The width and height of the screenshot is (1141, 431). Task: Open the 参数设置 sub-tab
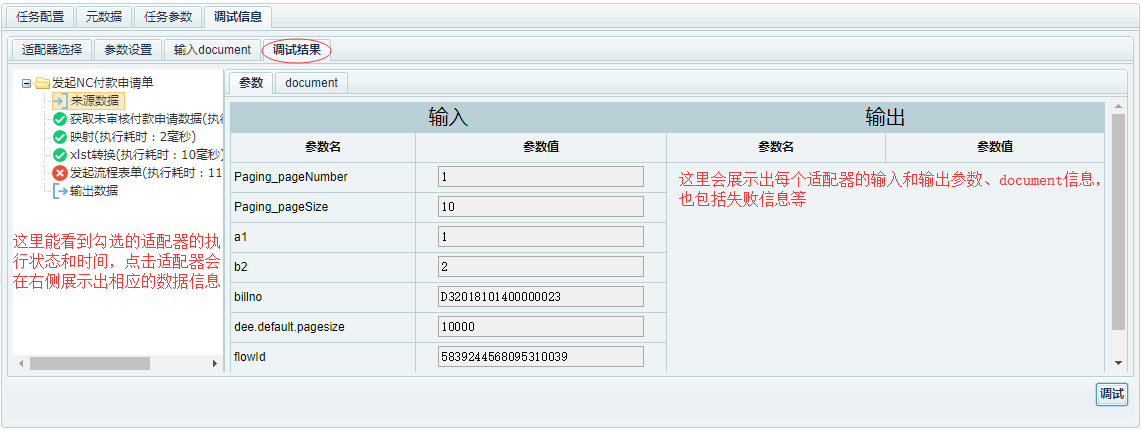click(128, 50)
